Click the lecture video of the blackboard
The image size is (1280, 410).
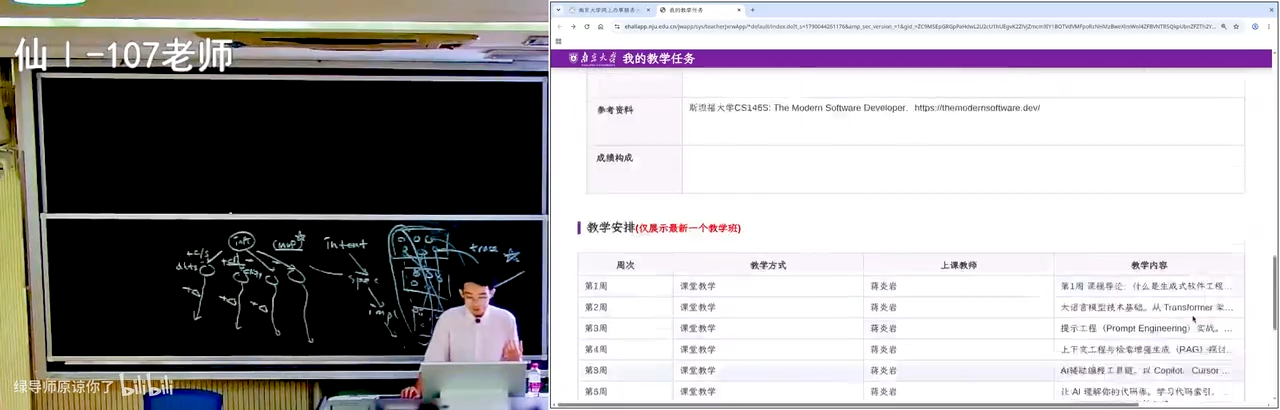tap(274, 205)
